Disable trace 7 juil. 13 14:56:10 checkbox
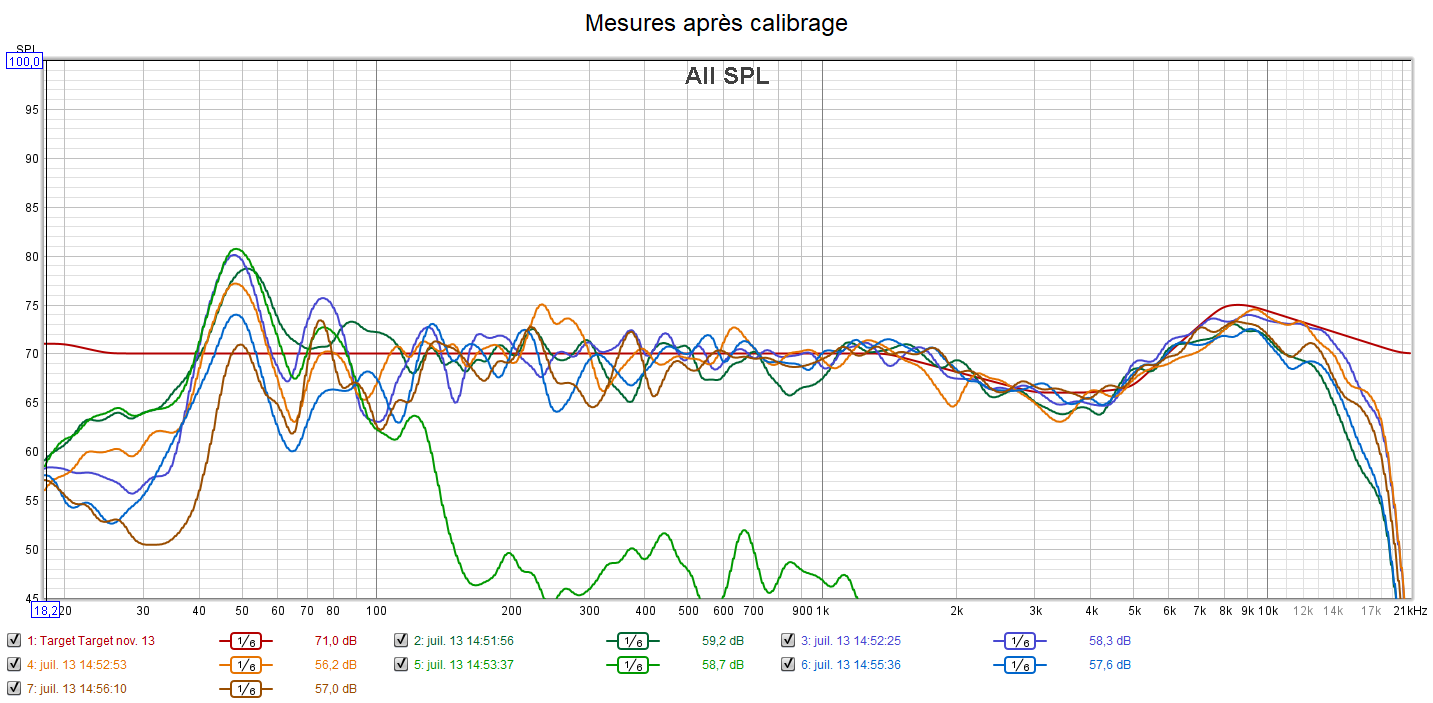Viewport: 1433px width, 703px height. point(14,689)
